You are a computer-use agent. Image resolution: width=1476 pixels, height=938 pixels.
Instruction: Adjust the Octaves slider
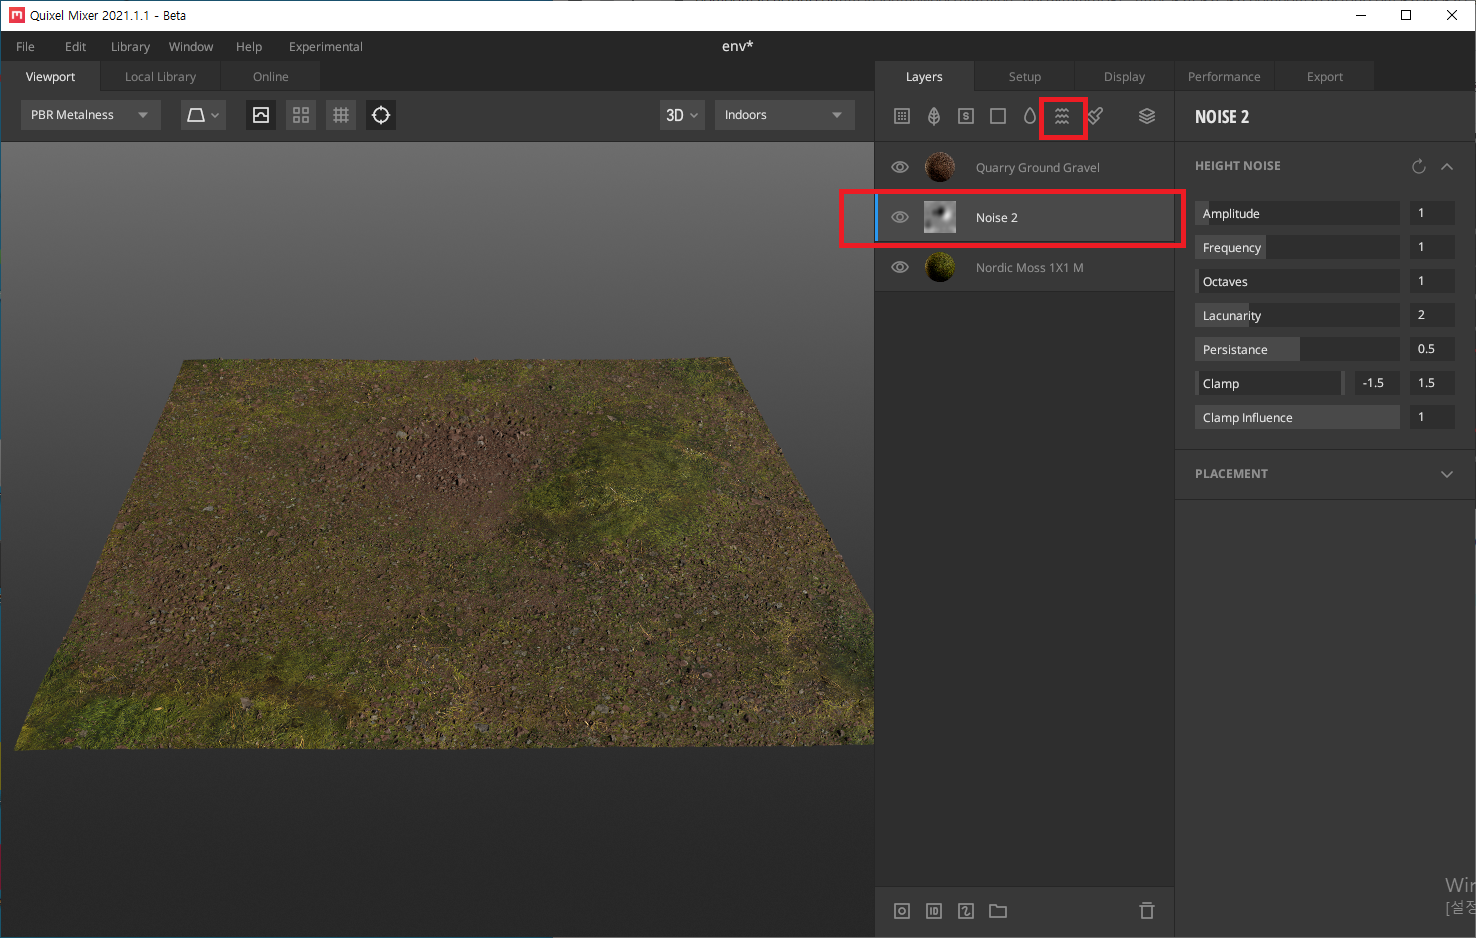tap(1297, 281)
